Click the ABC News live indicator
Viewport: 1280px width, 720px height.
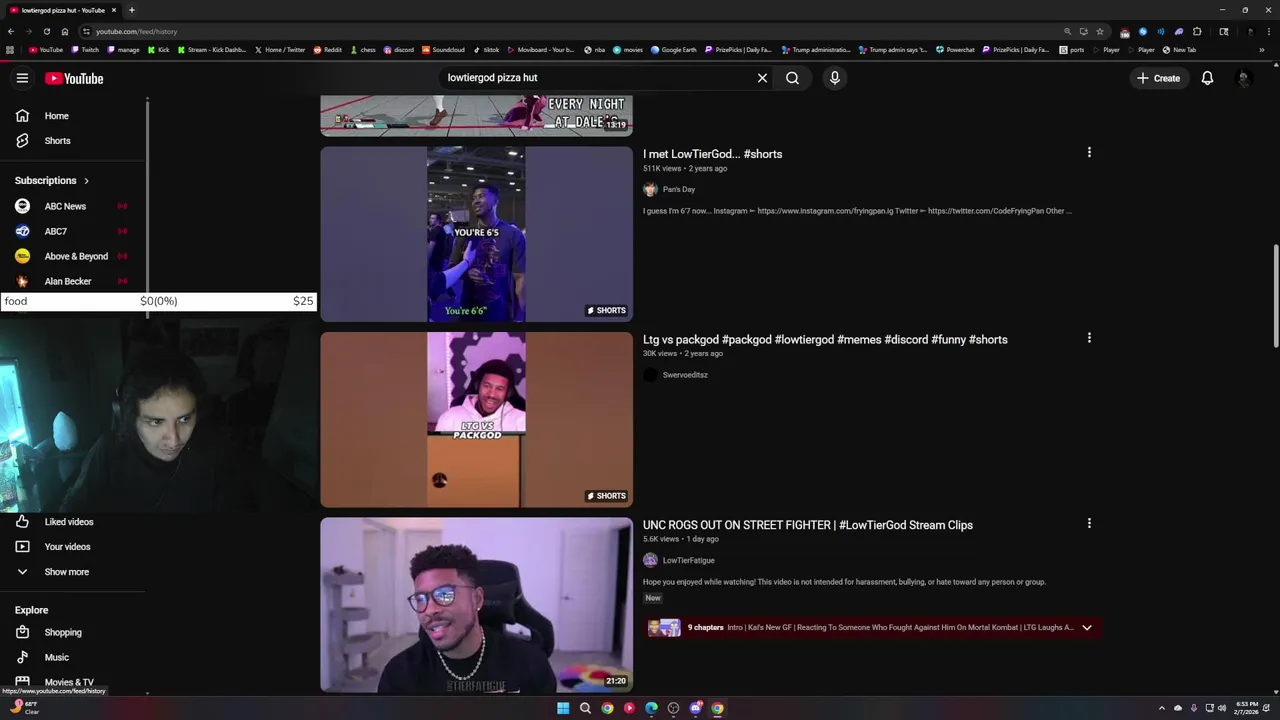pos(123,206)
